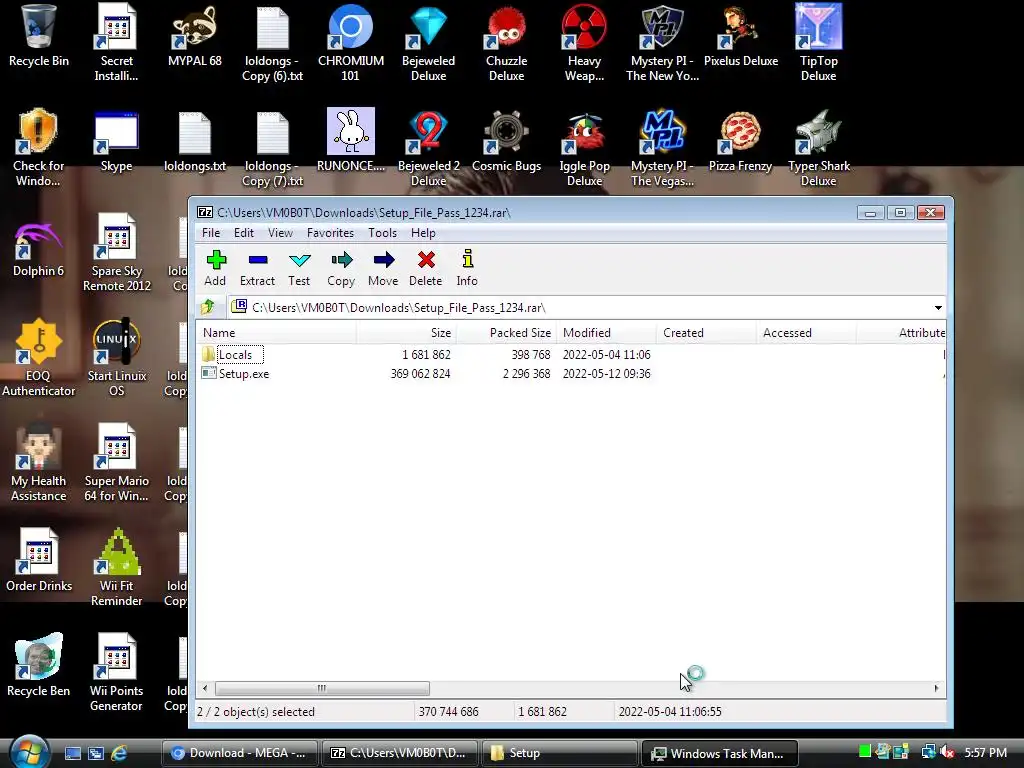Click the Copy toolbar icon

point(341,268)
